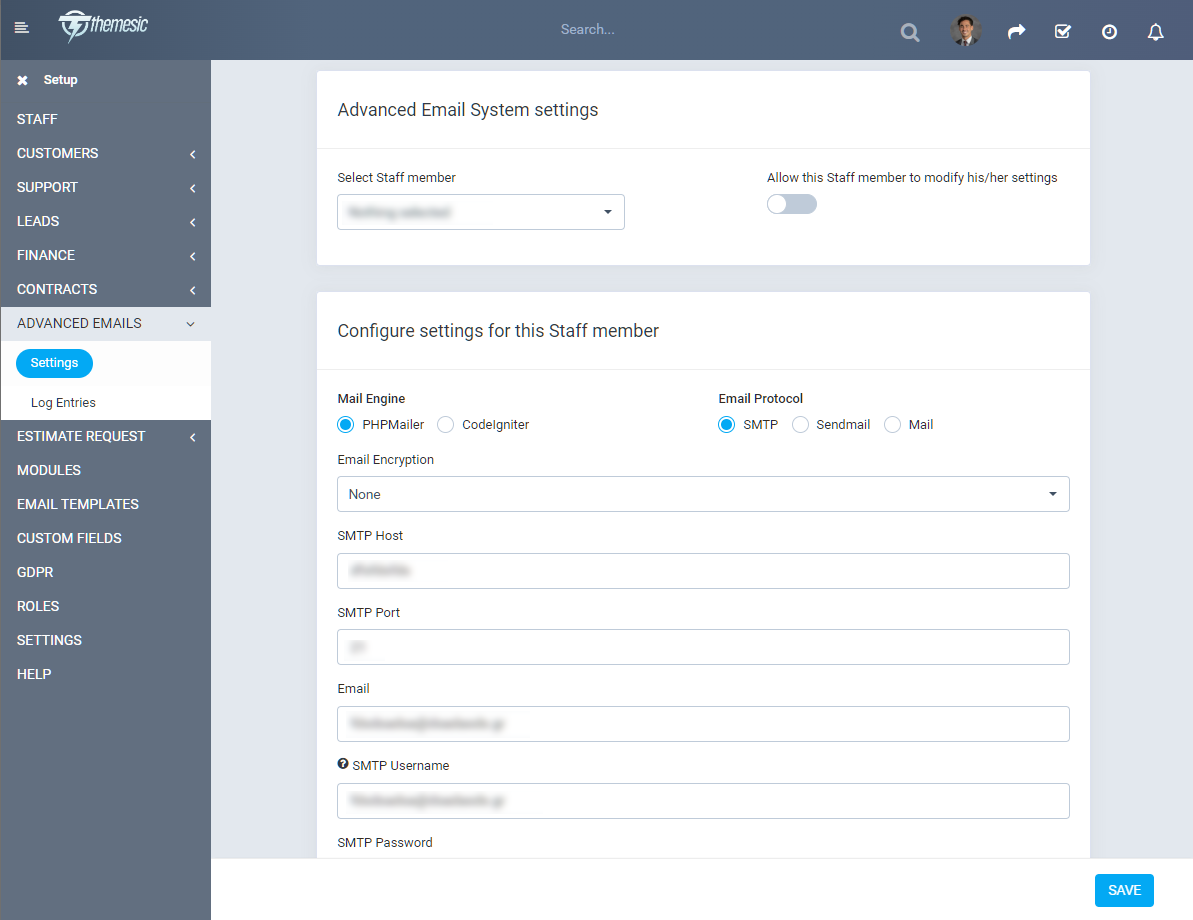
Task: Click the user profile avatar picture
Action: click(x=963, y=29)
